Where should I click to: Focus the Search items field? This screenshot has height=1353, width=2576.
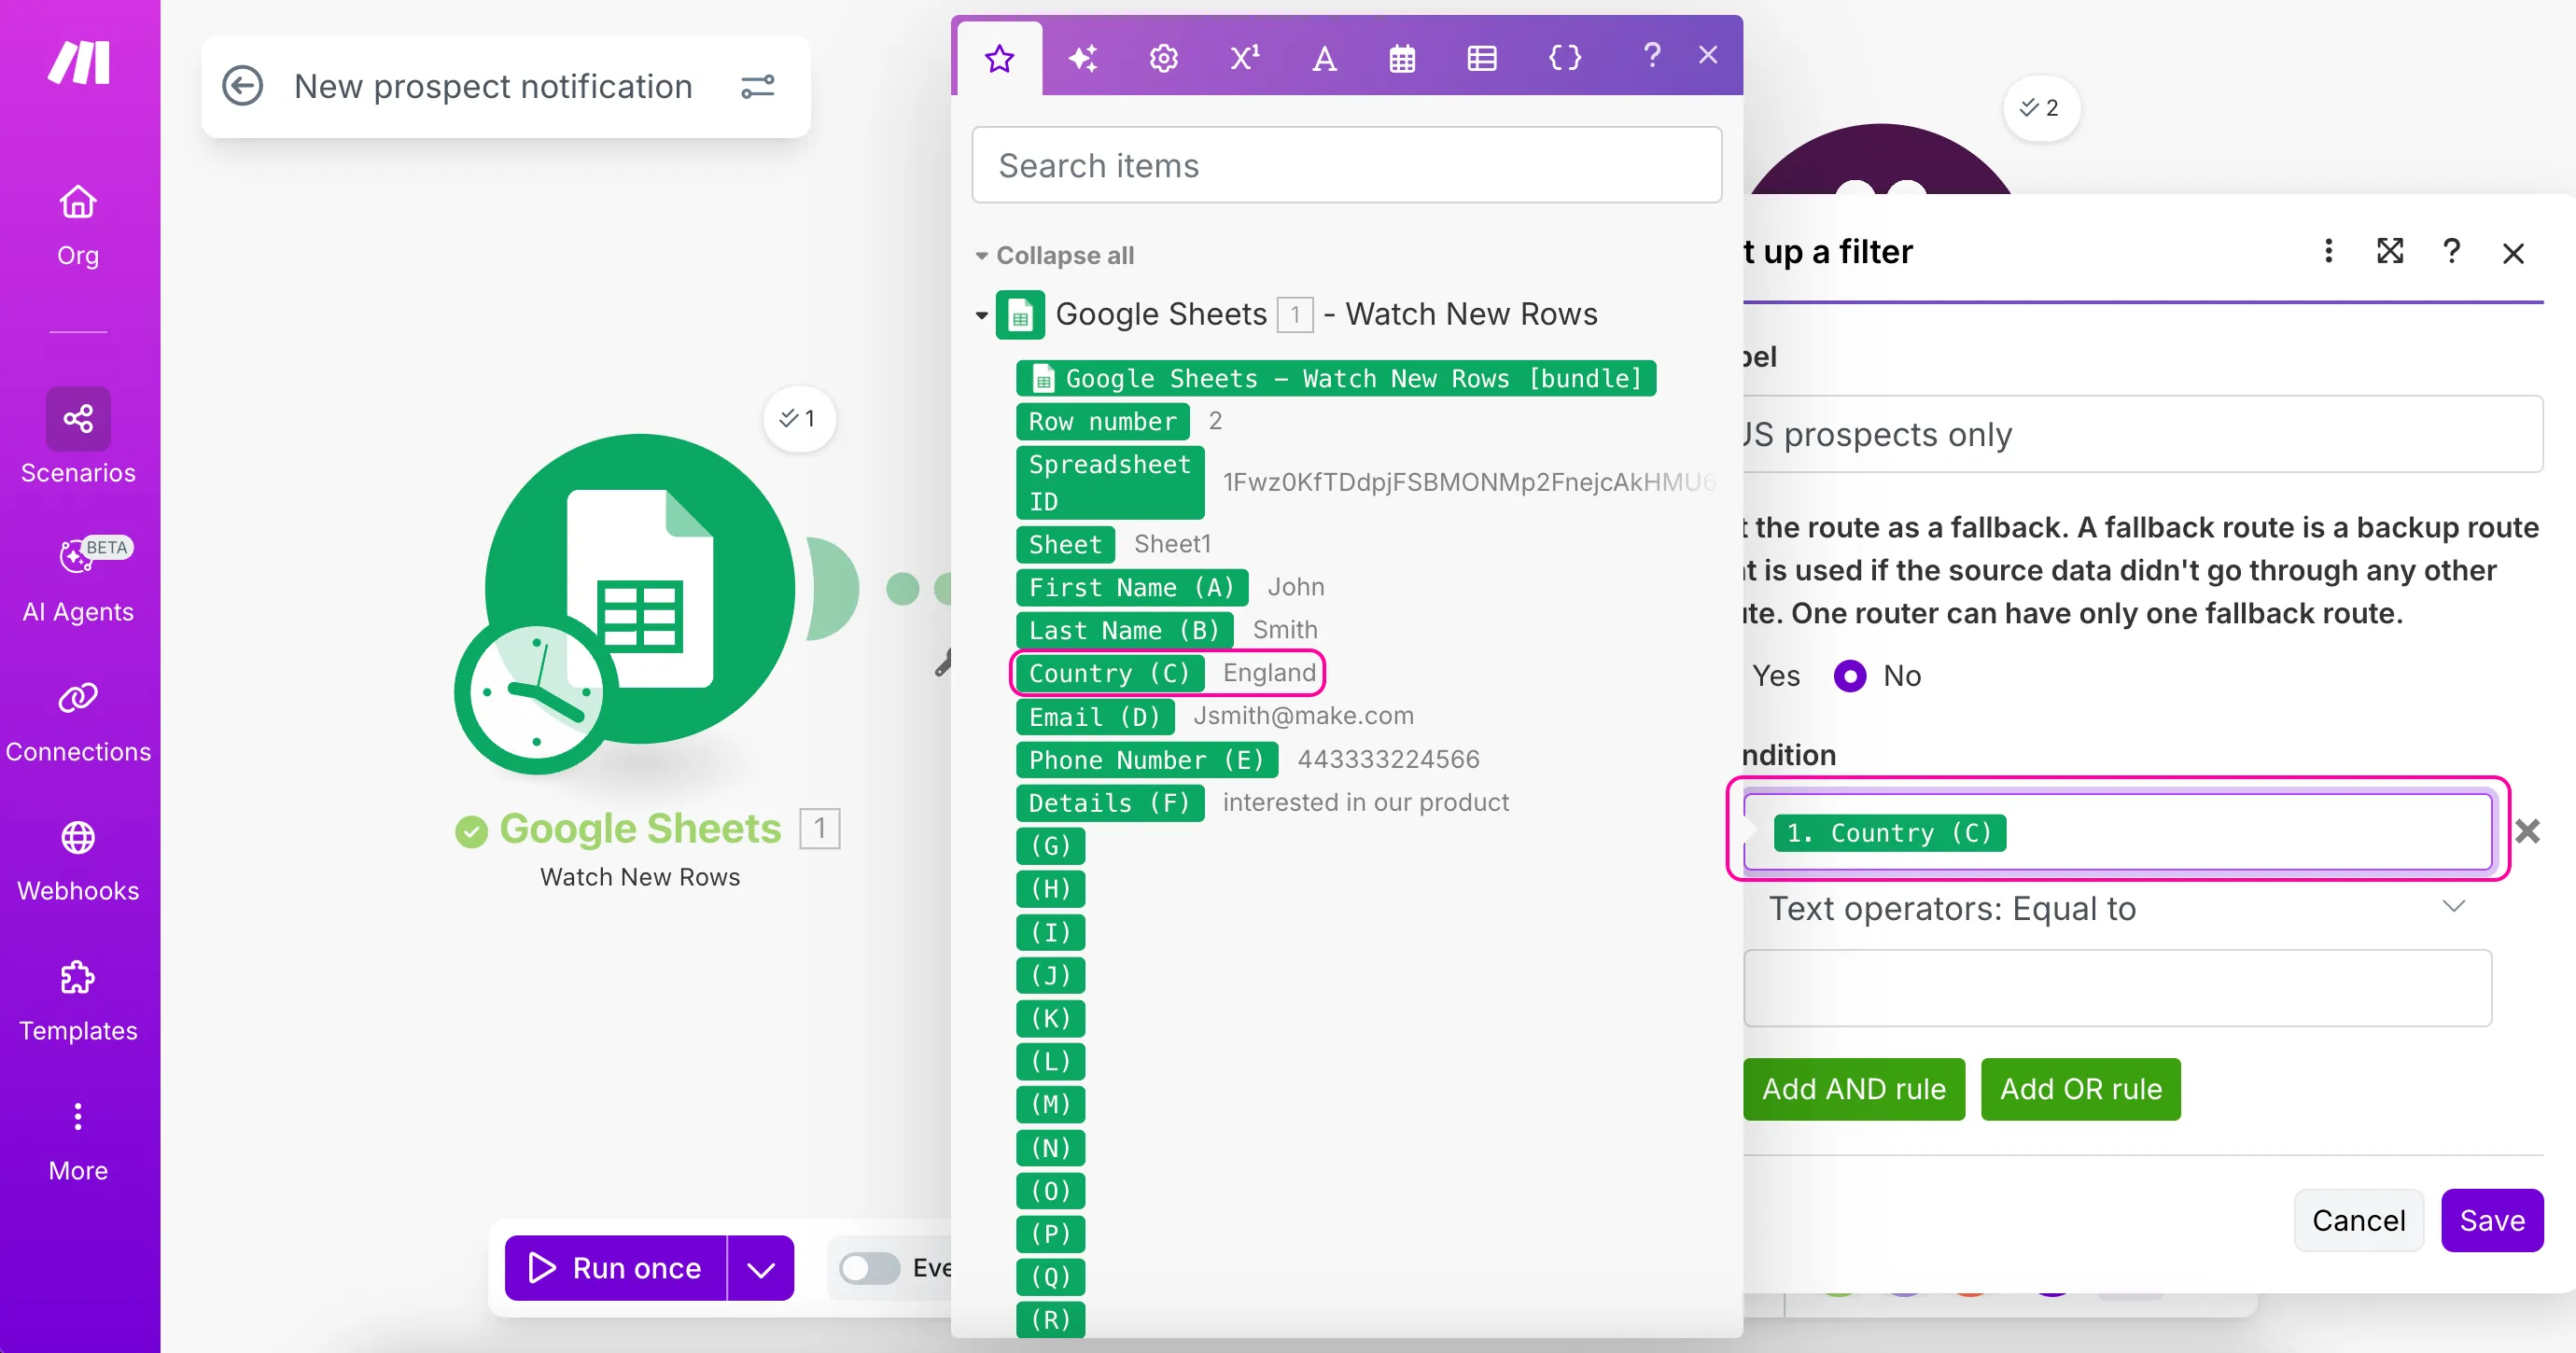1346,165
